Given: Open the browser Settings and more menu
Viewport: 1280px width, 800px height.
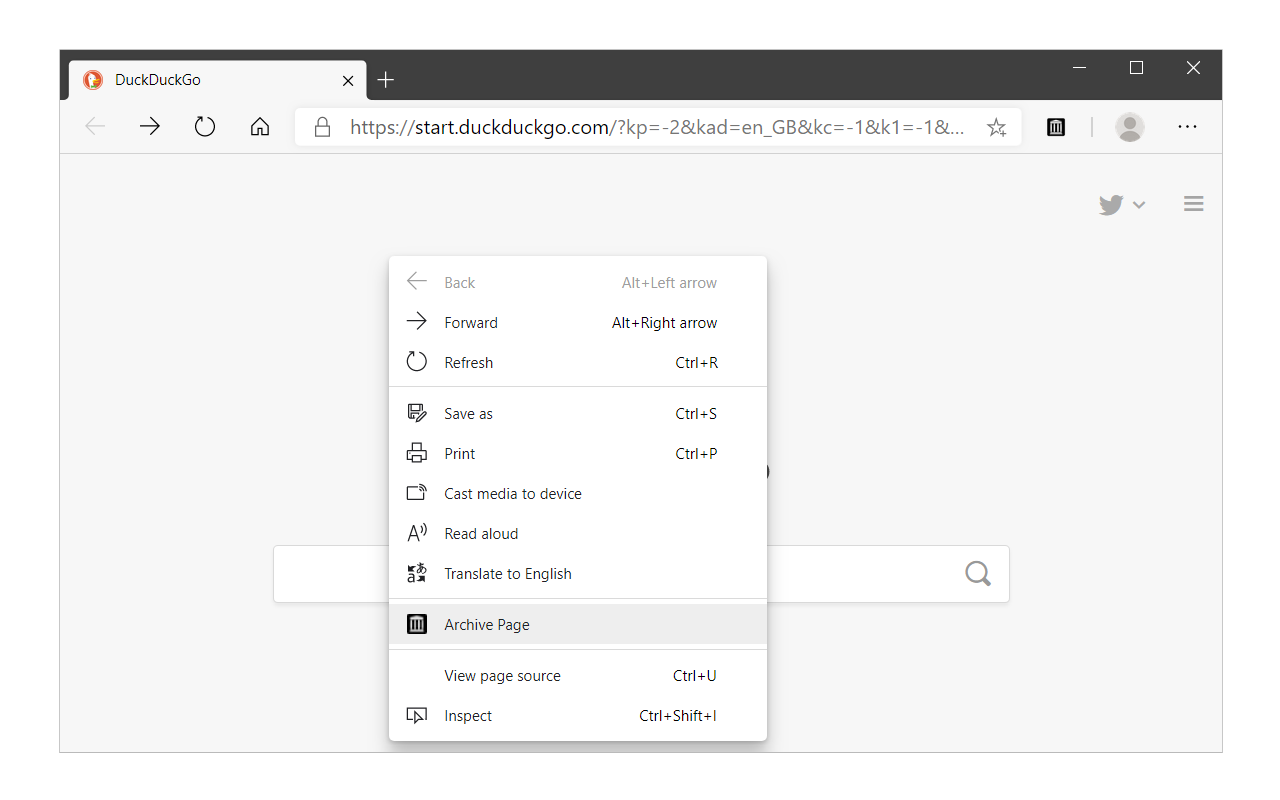Looking at the screenshot, I should point(1187,127).
